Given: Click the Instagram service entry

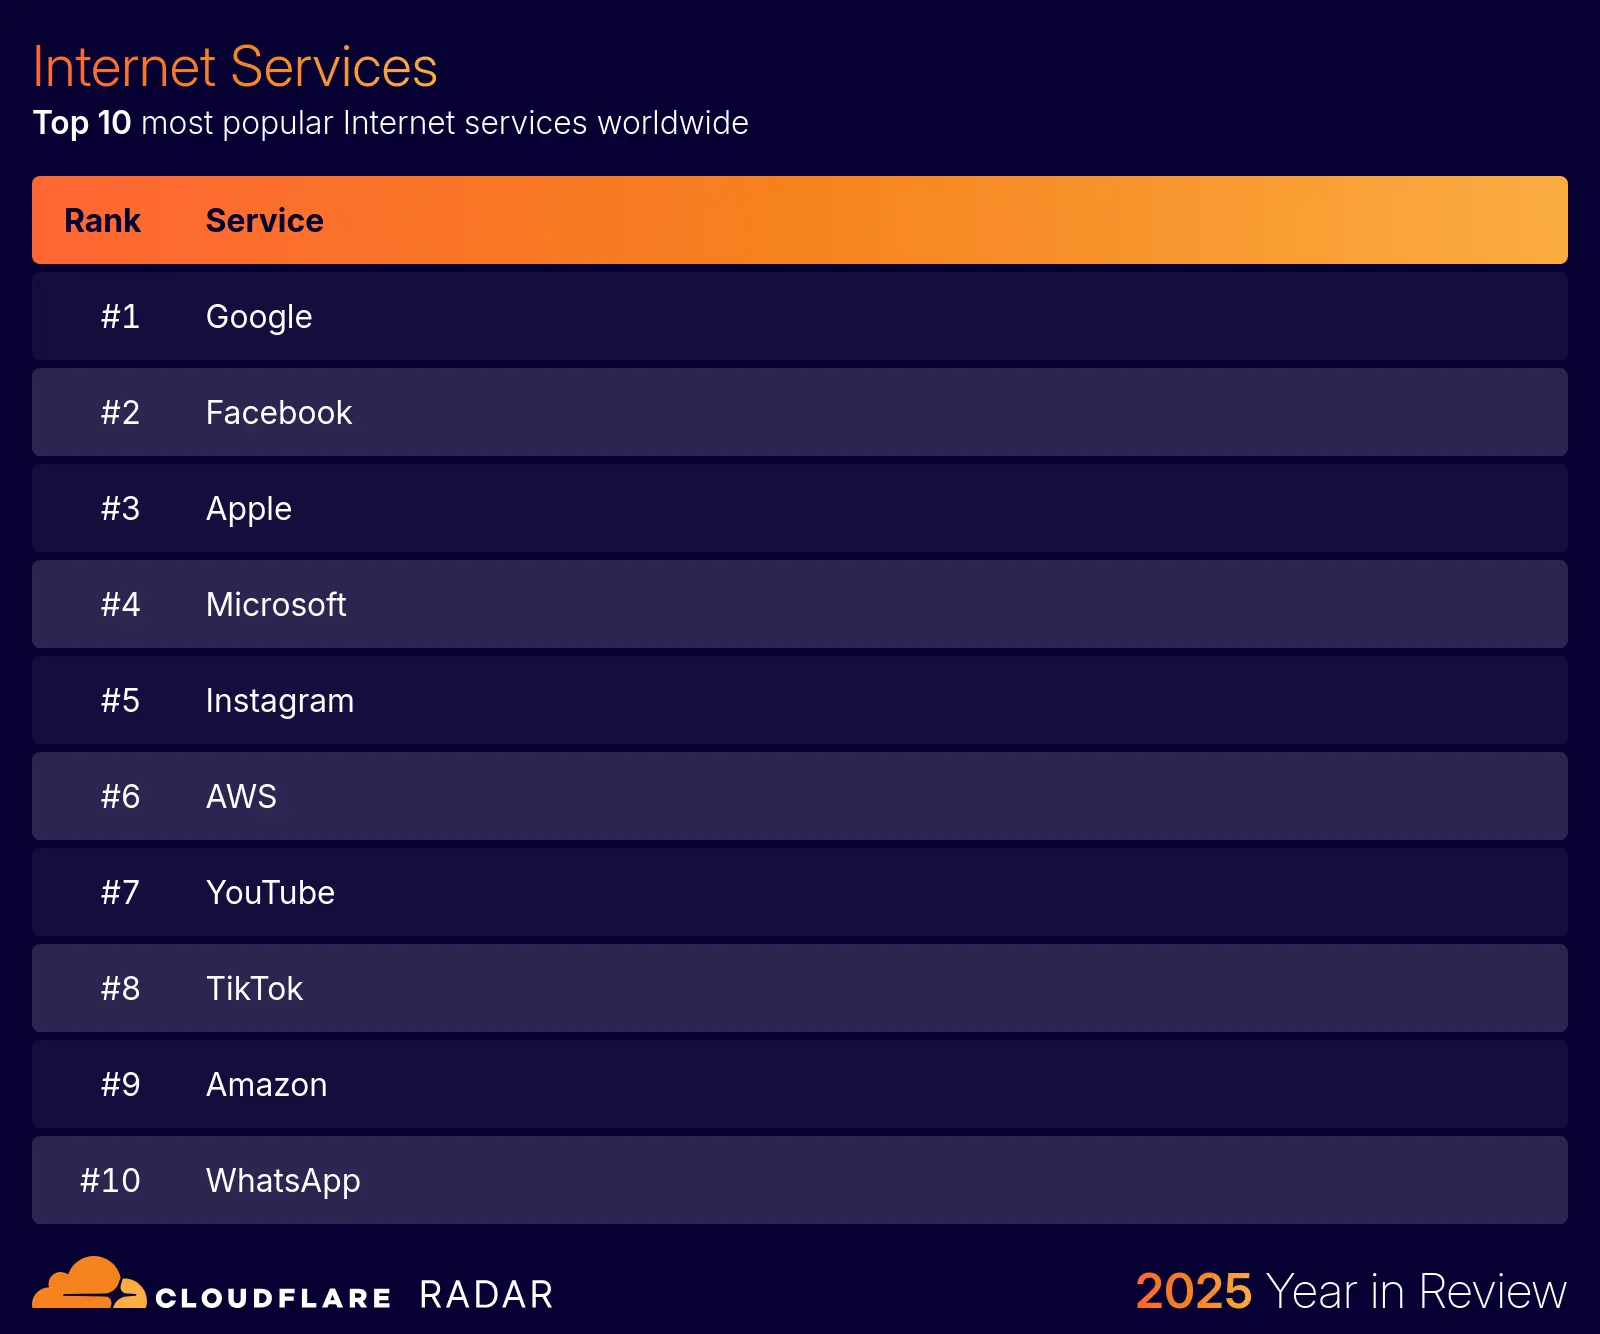Looking at the screenshot, I should tap(279, 701).
